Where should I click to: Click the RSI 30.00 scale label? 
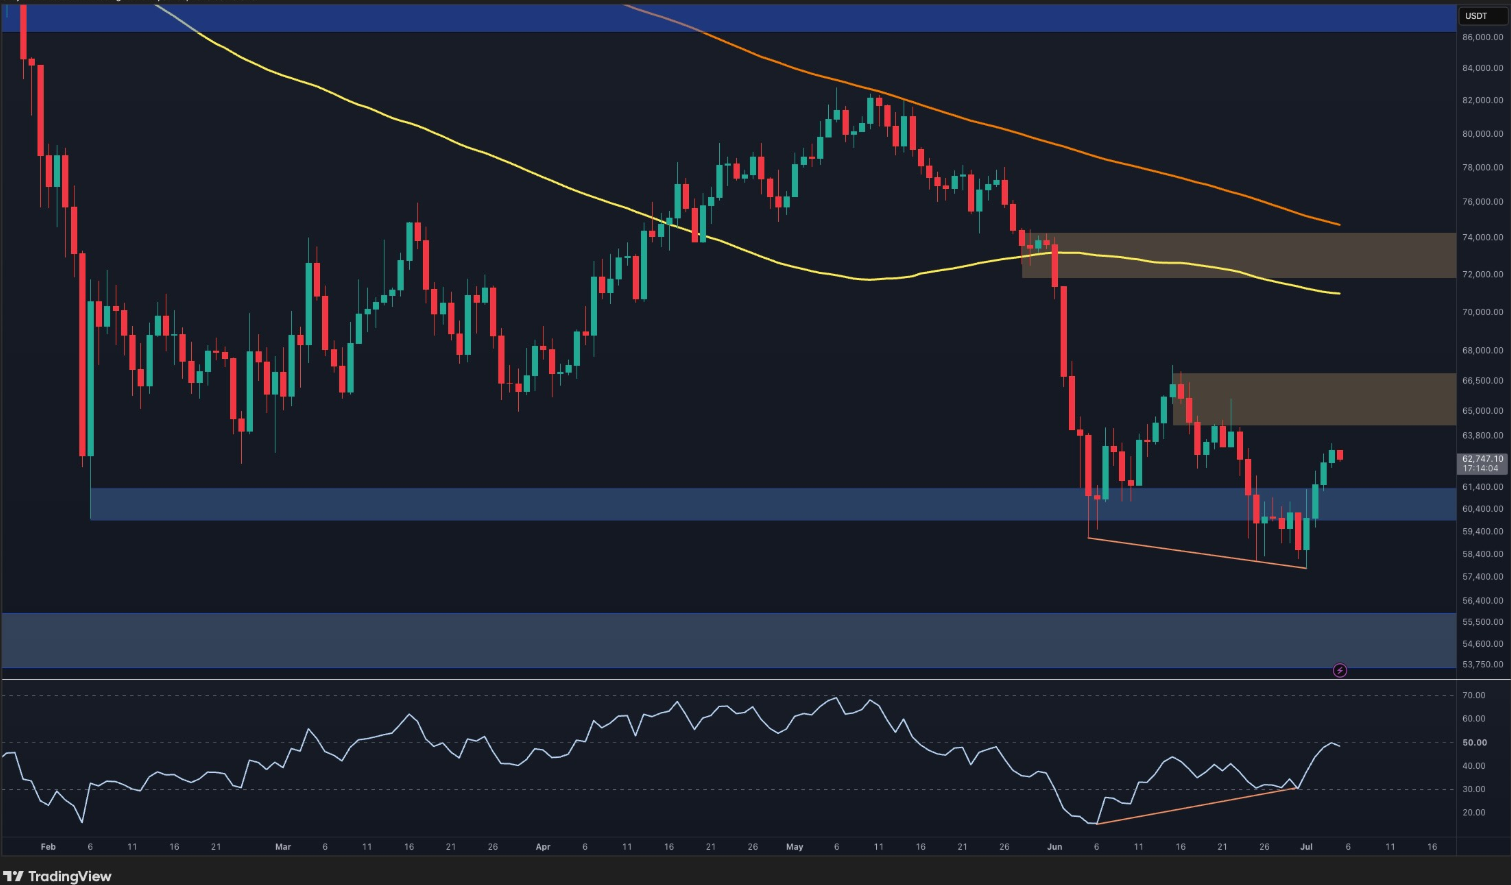click(1473, 790)
